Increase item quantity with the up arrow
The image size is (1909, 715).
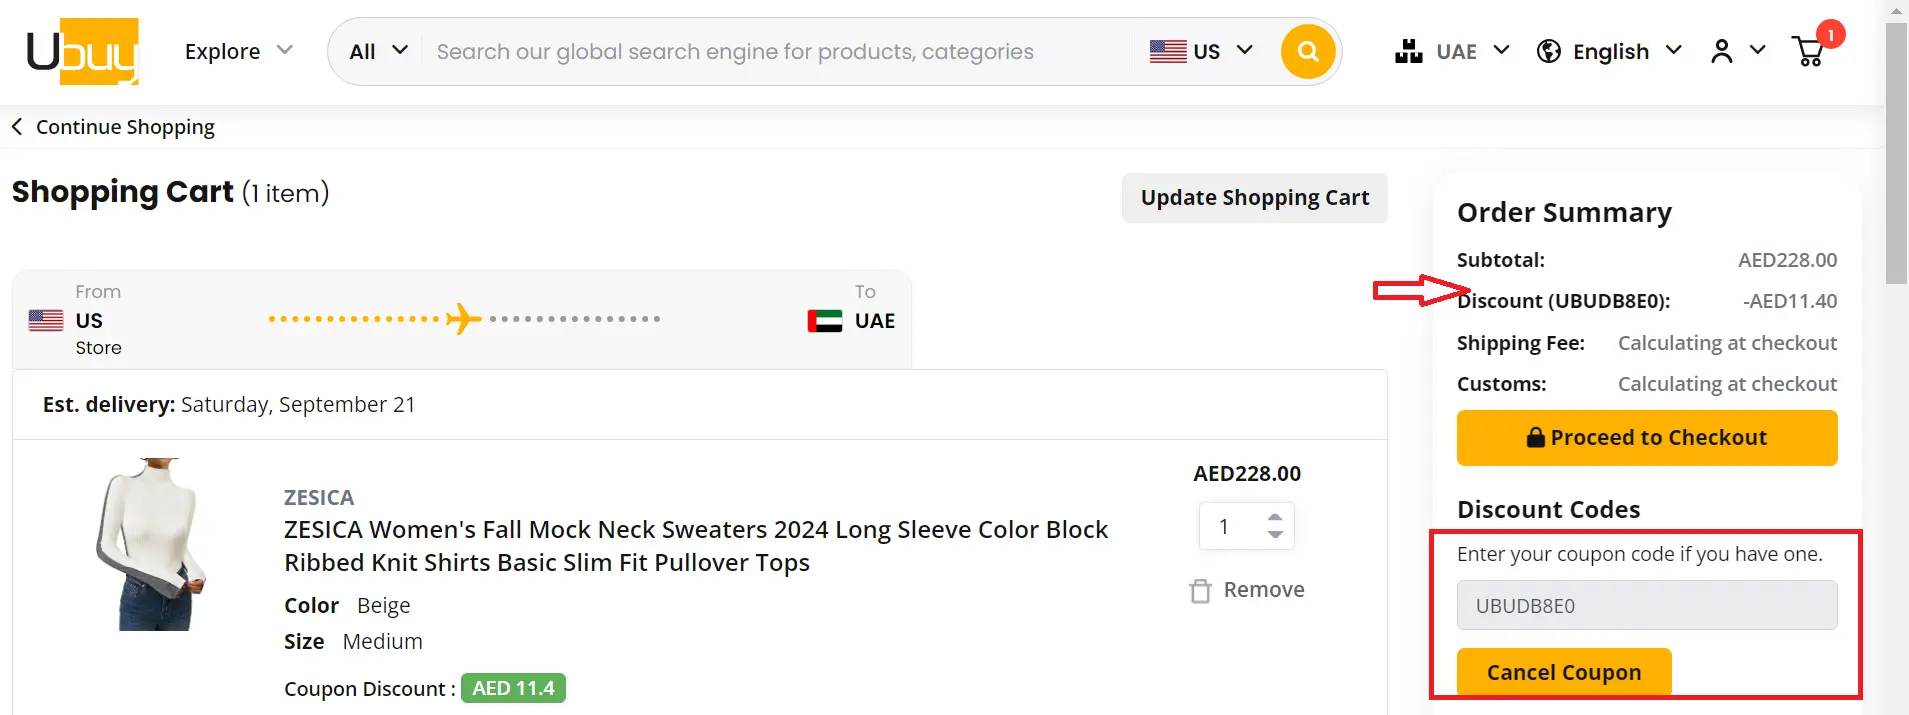pyautogui.click(x=1275, y=516)
